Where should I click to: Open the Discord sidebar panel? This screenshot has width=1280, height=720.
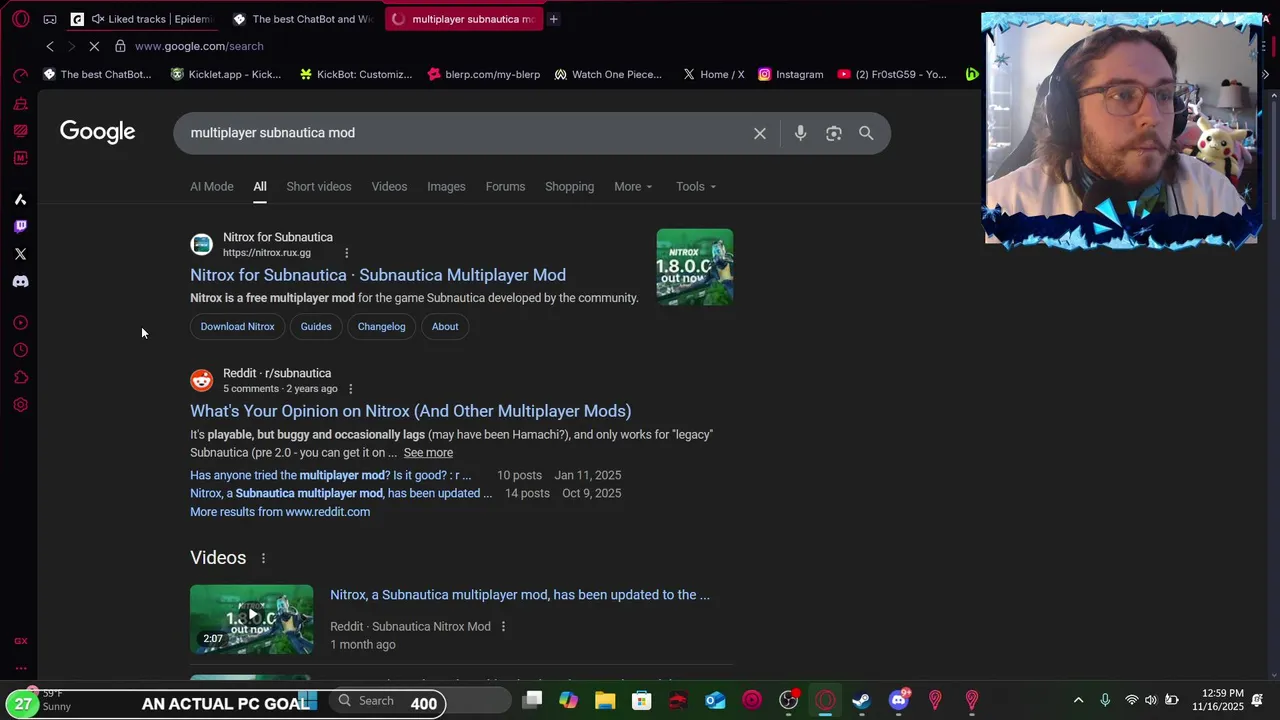tap(20, 282)
